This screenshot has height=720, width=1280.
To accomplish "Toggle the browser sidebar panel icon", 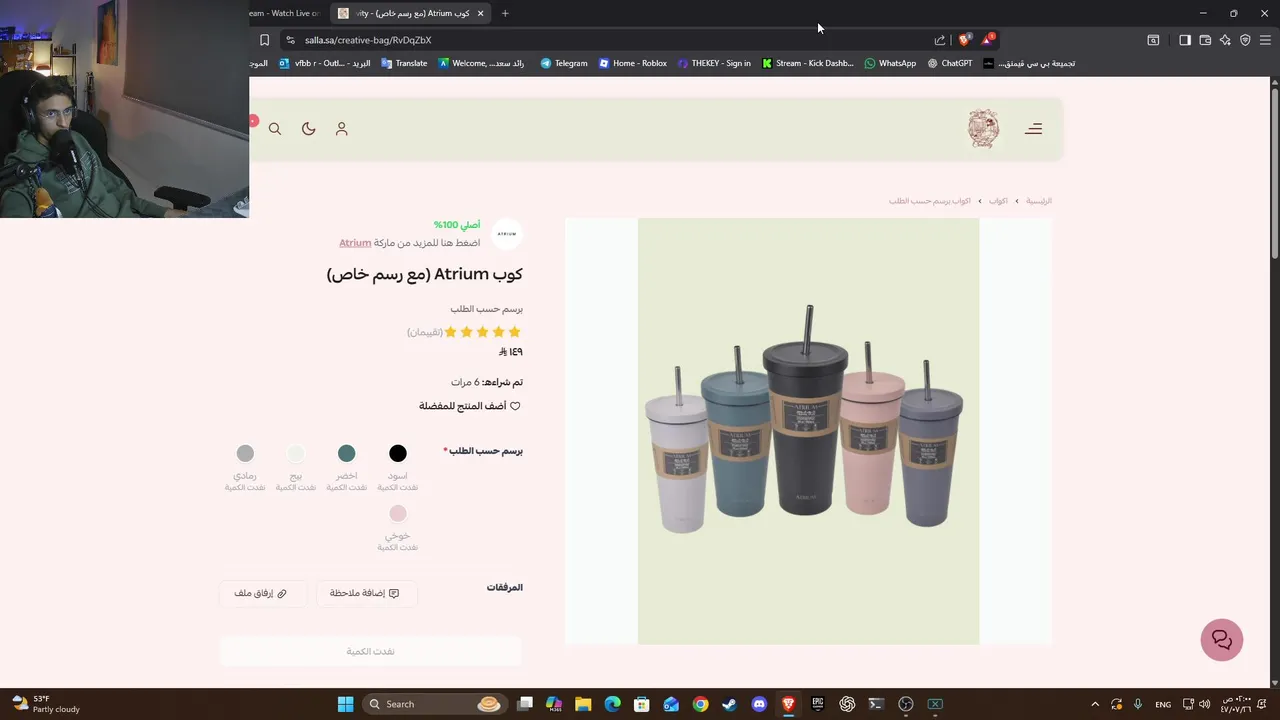I will (1184, 40).
